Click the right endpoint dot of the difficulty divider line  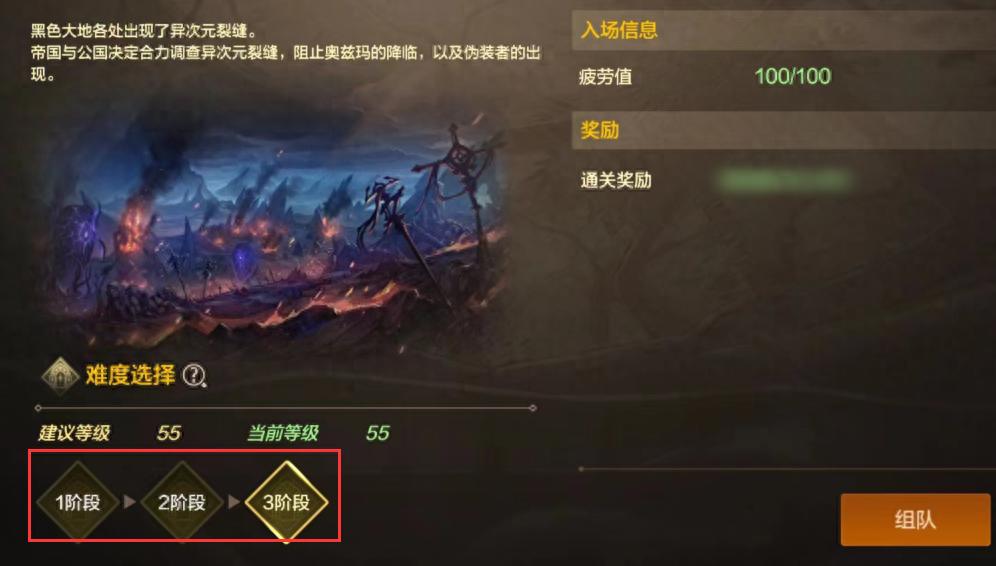[x=533, y=408]
